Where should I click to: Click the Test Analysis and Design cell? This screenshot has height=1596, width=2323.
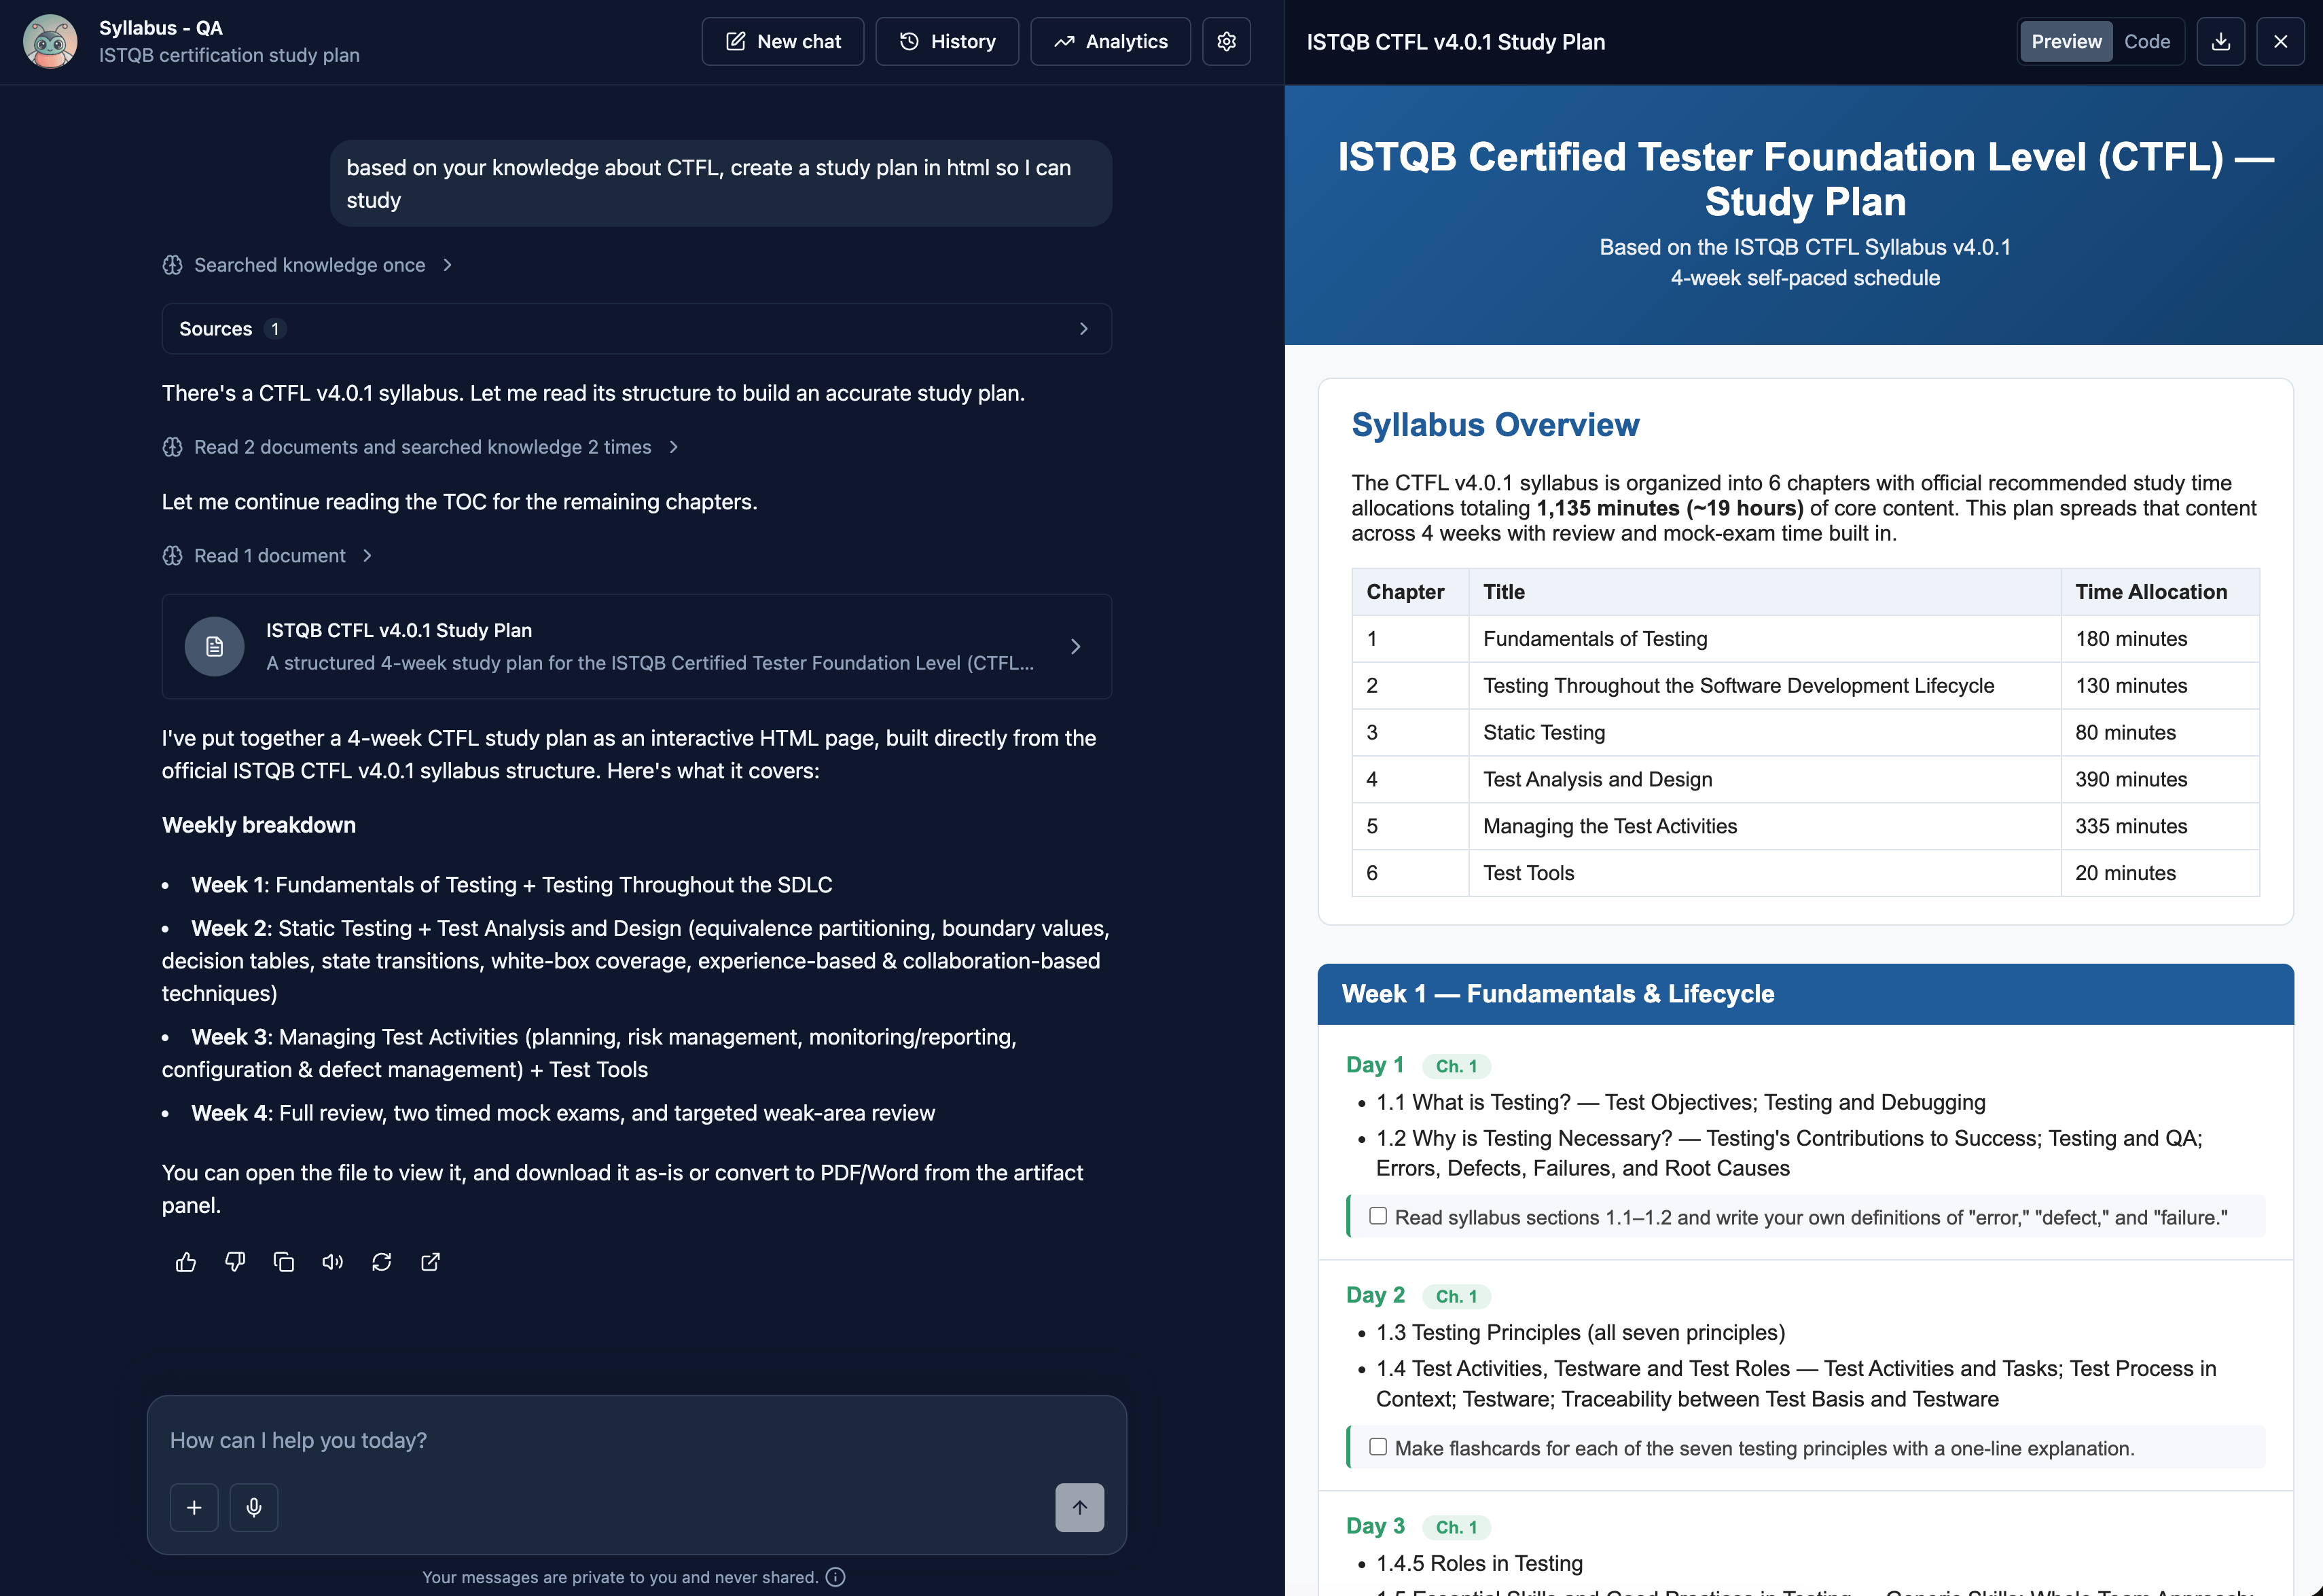(1765, 780)
